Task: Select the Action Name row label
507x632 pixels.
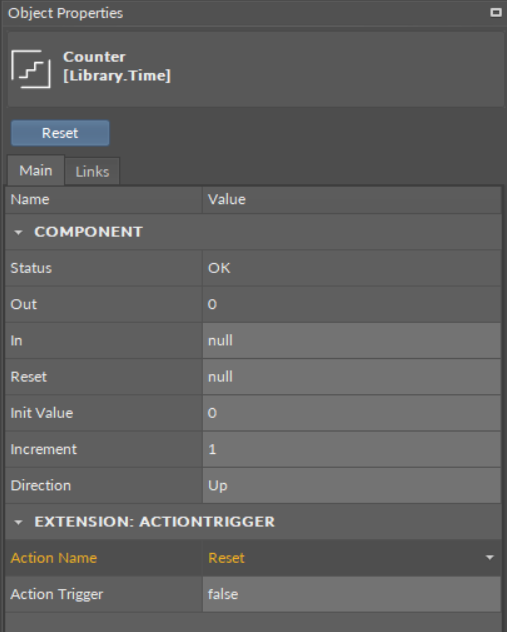Action: coord(54,558)
